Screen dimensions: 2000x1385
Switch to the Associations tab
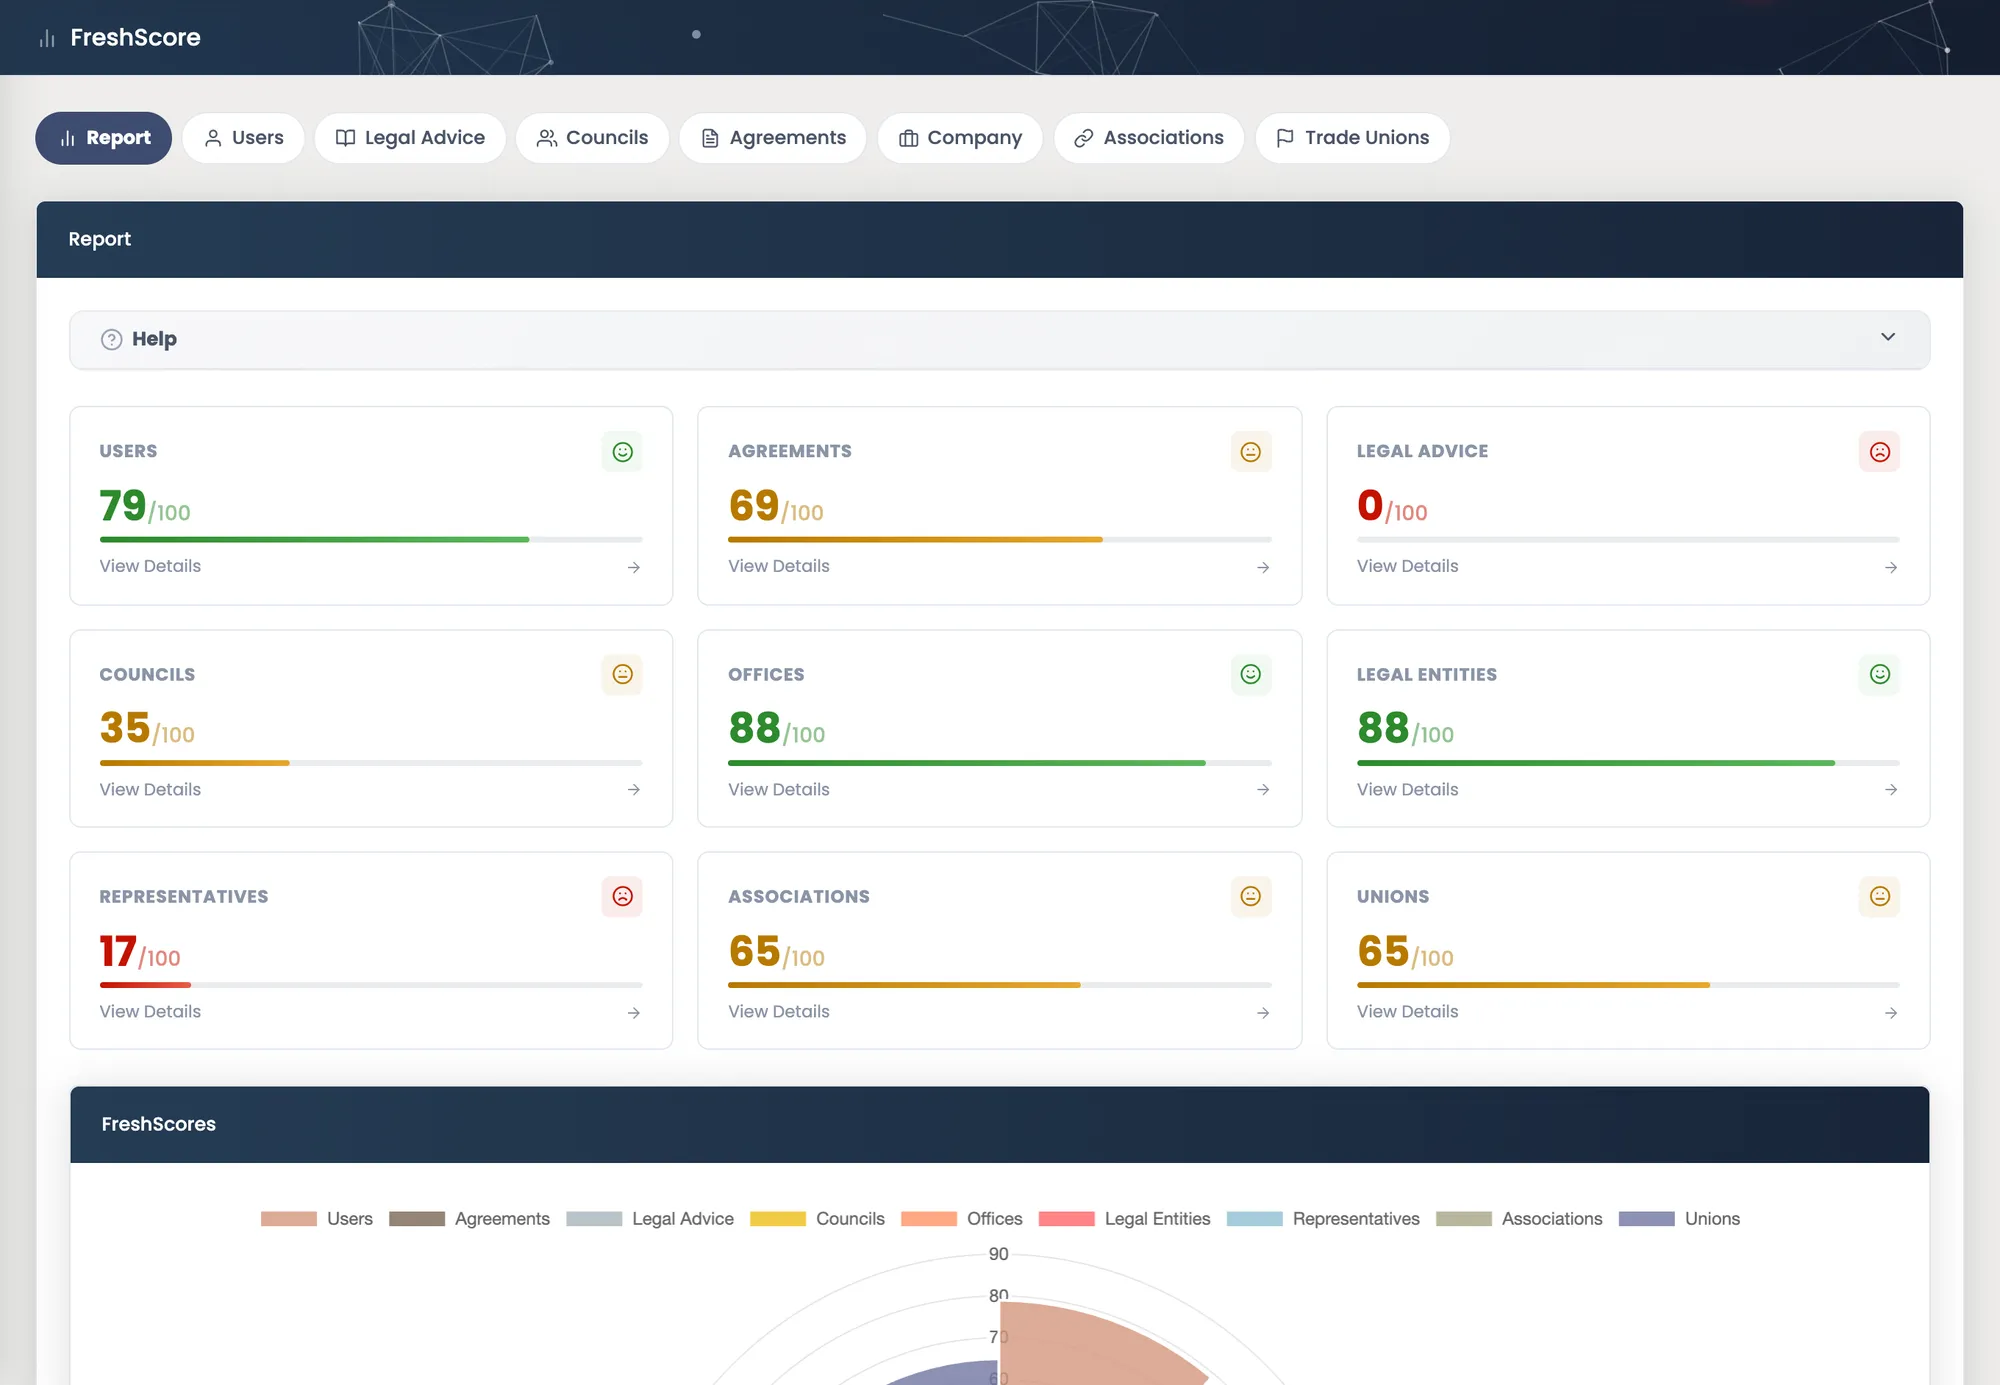1149,138
